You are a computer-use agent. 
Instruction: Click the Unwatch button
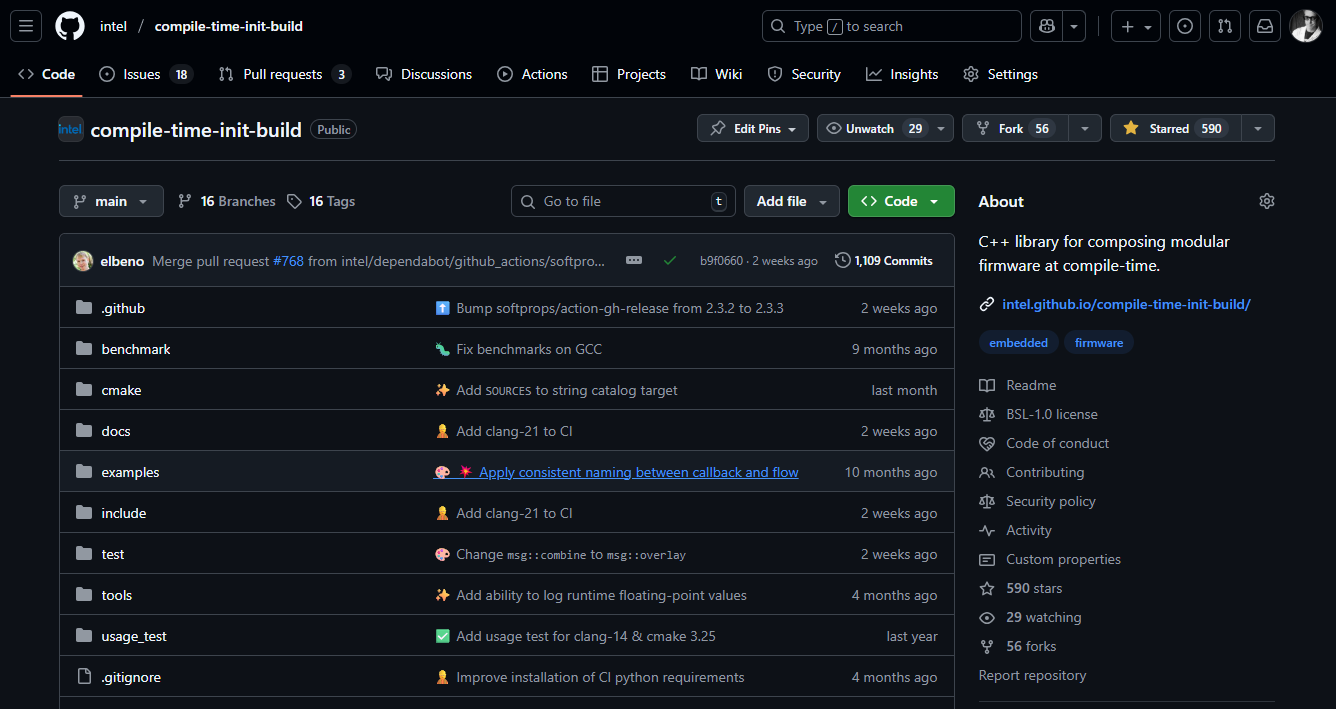(x=872, y=128)
